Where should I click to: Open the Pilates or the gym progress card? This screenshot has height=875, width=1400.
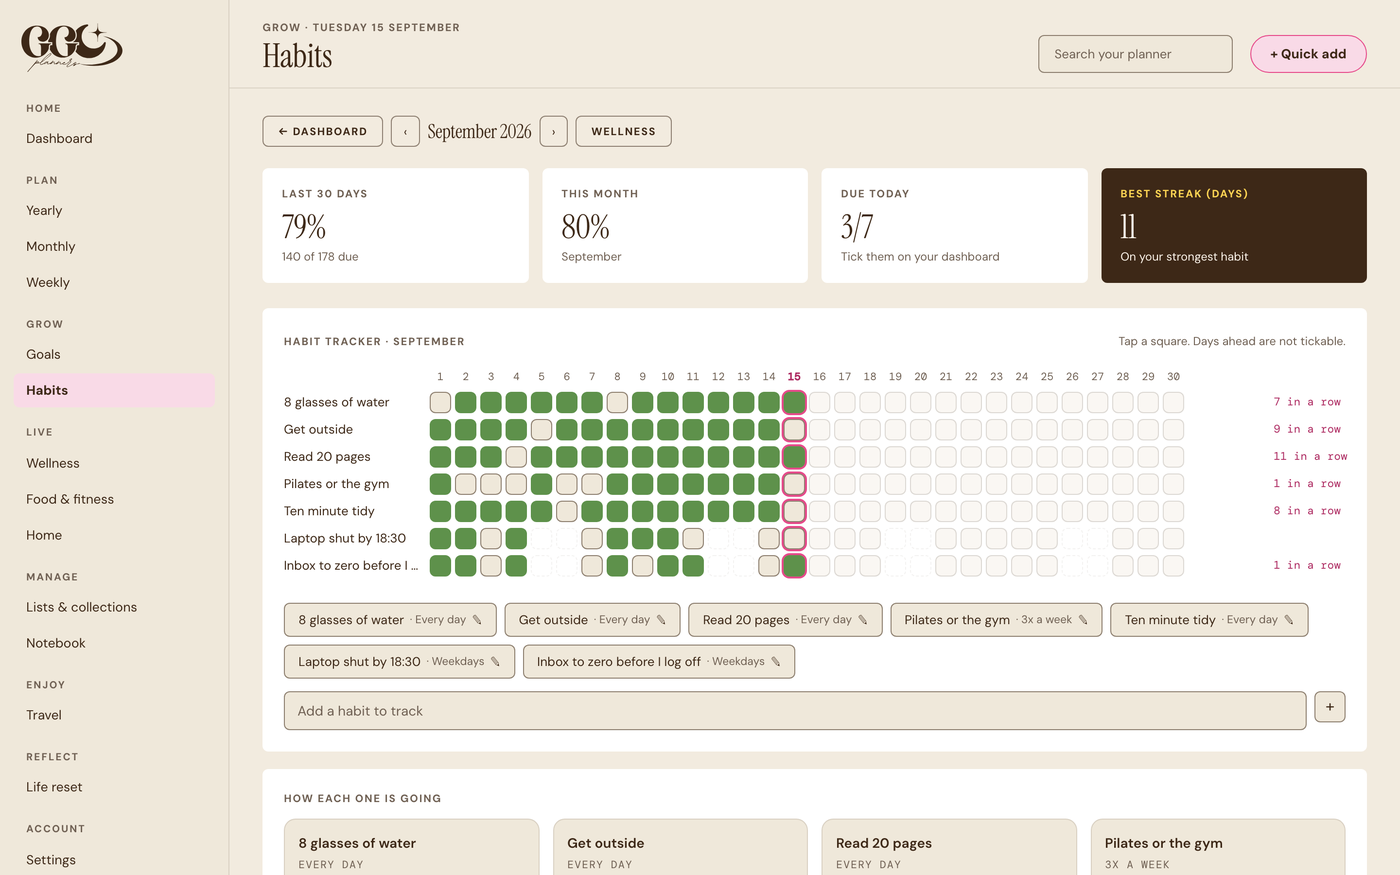point(1218,848)
